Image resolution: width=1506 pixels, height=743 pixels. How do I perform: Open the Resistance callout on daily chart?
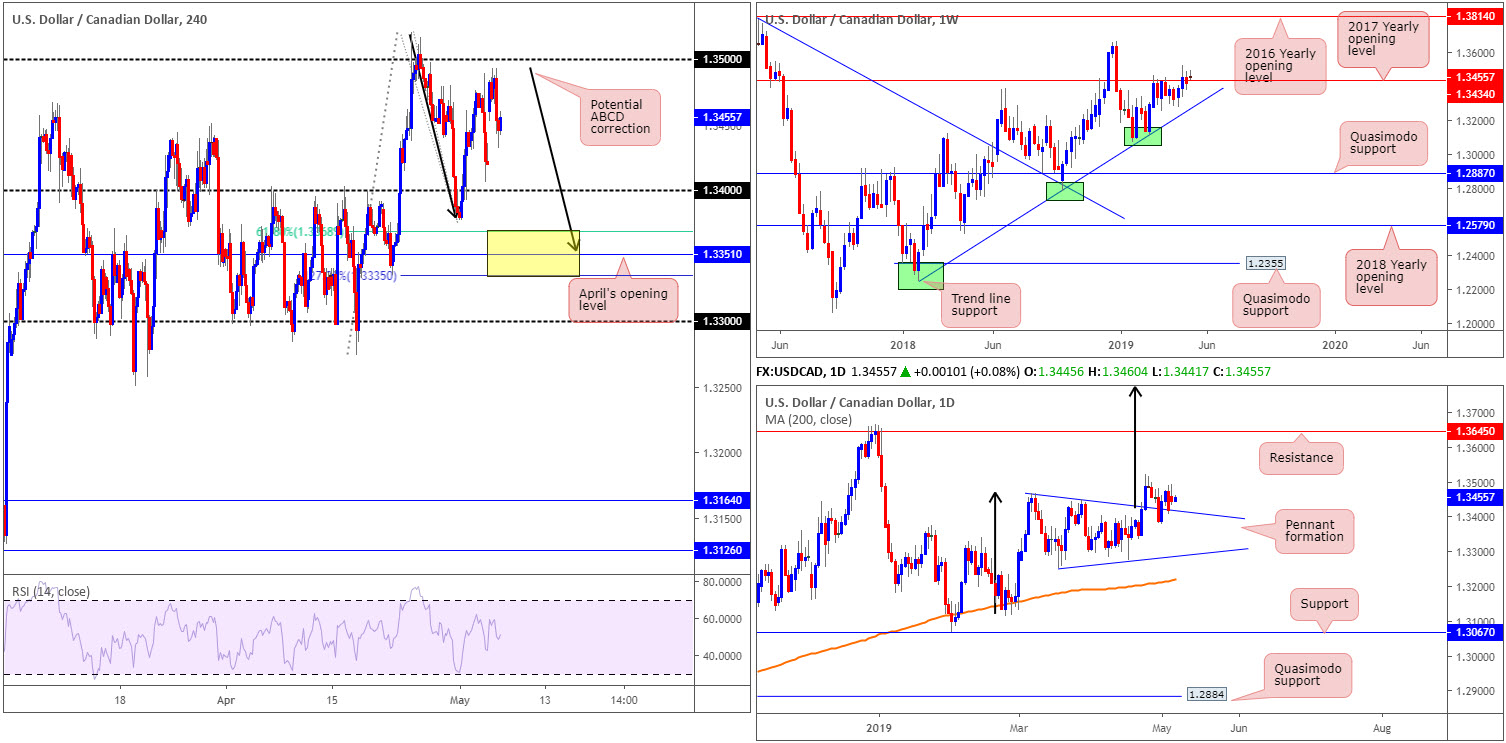coord(1301,458)
